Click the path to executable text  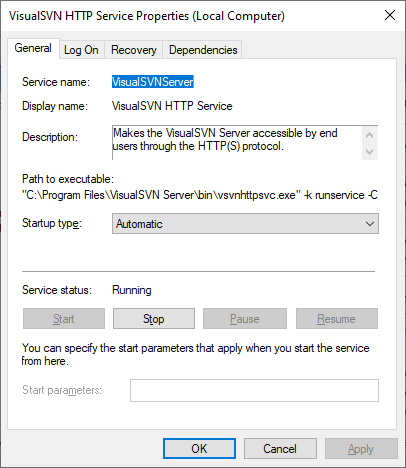200,195
